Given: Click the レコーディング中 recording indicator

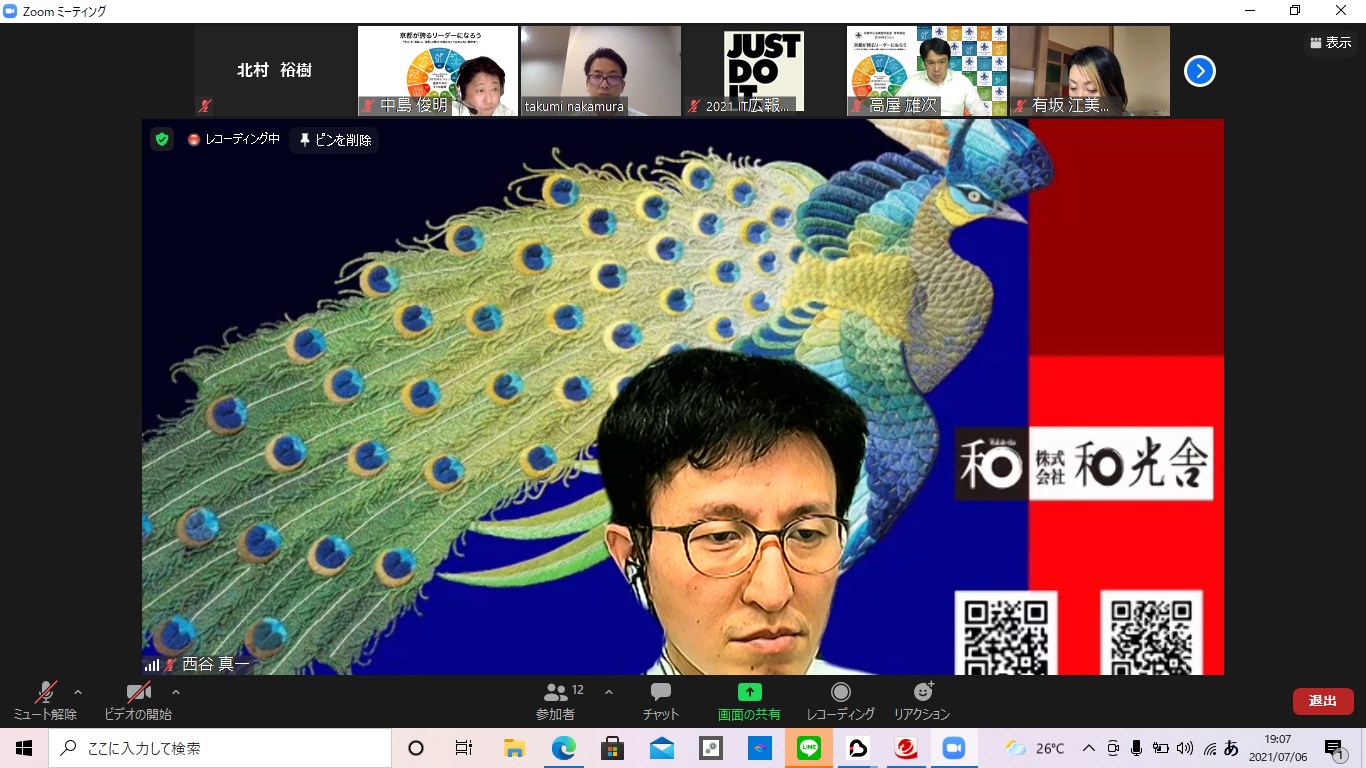Looking at the screenshot, I should pos(234,140).
